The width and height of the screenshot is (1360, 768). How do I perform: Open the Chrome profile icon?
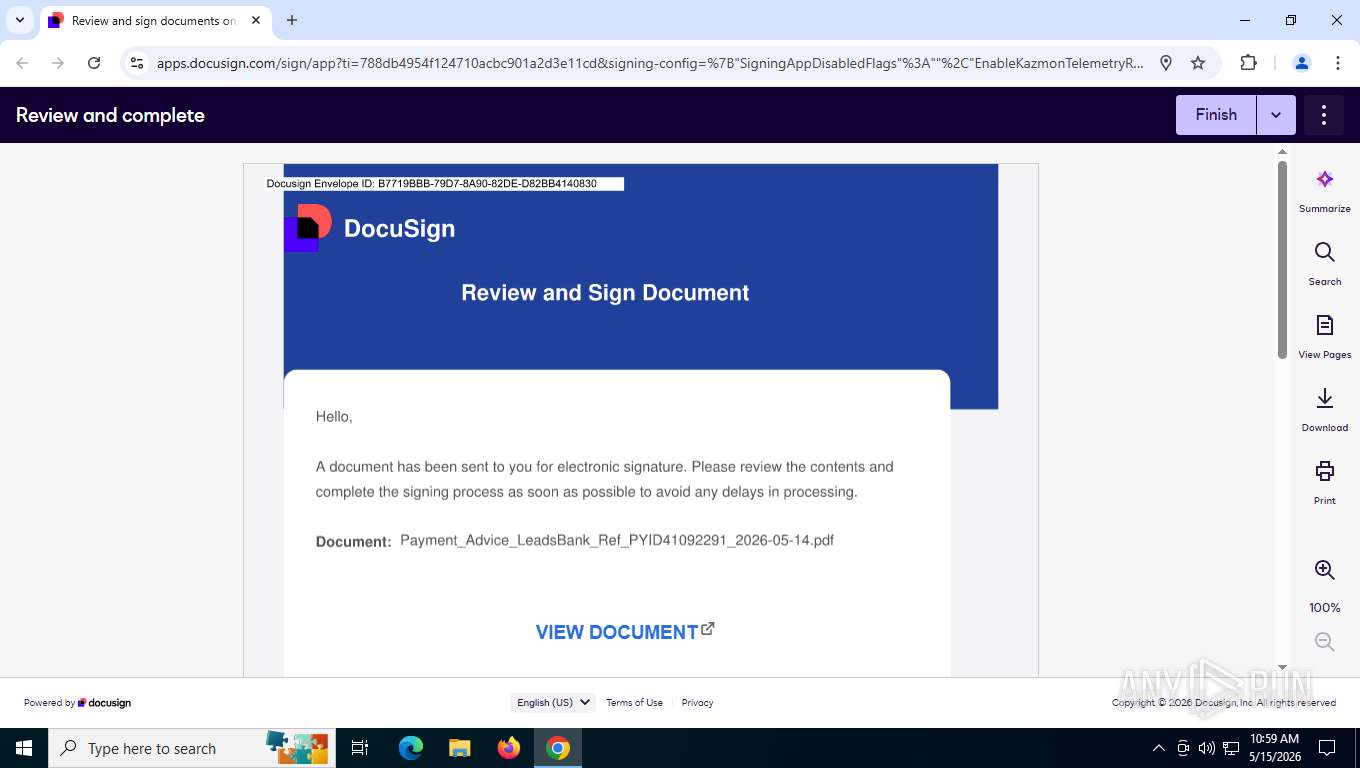tap(1302, 63)
